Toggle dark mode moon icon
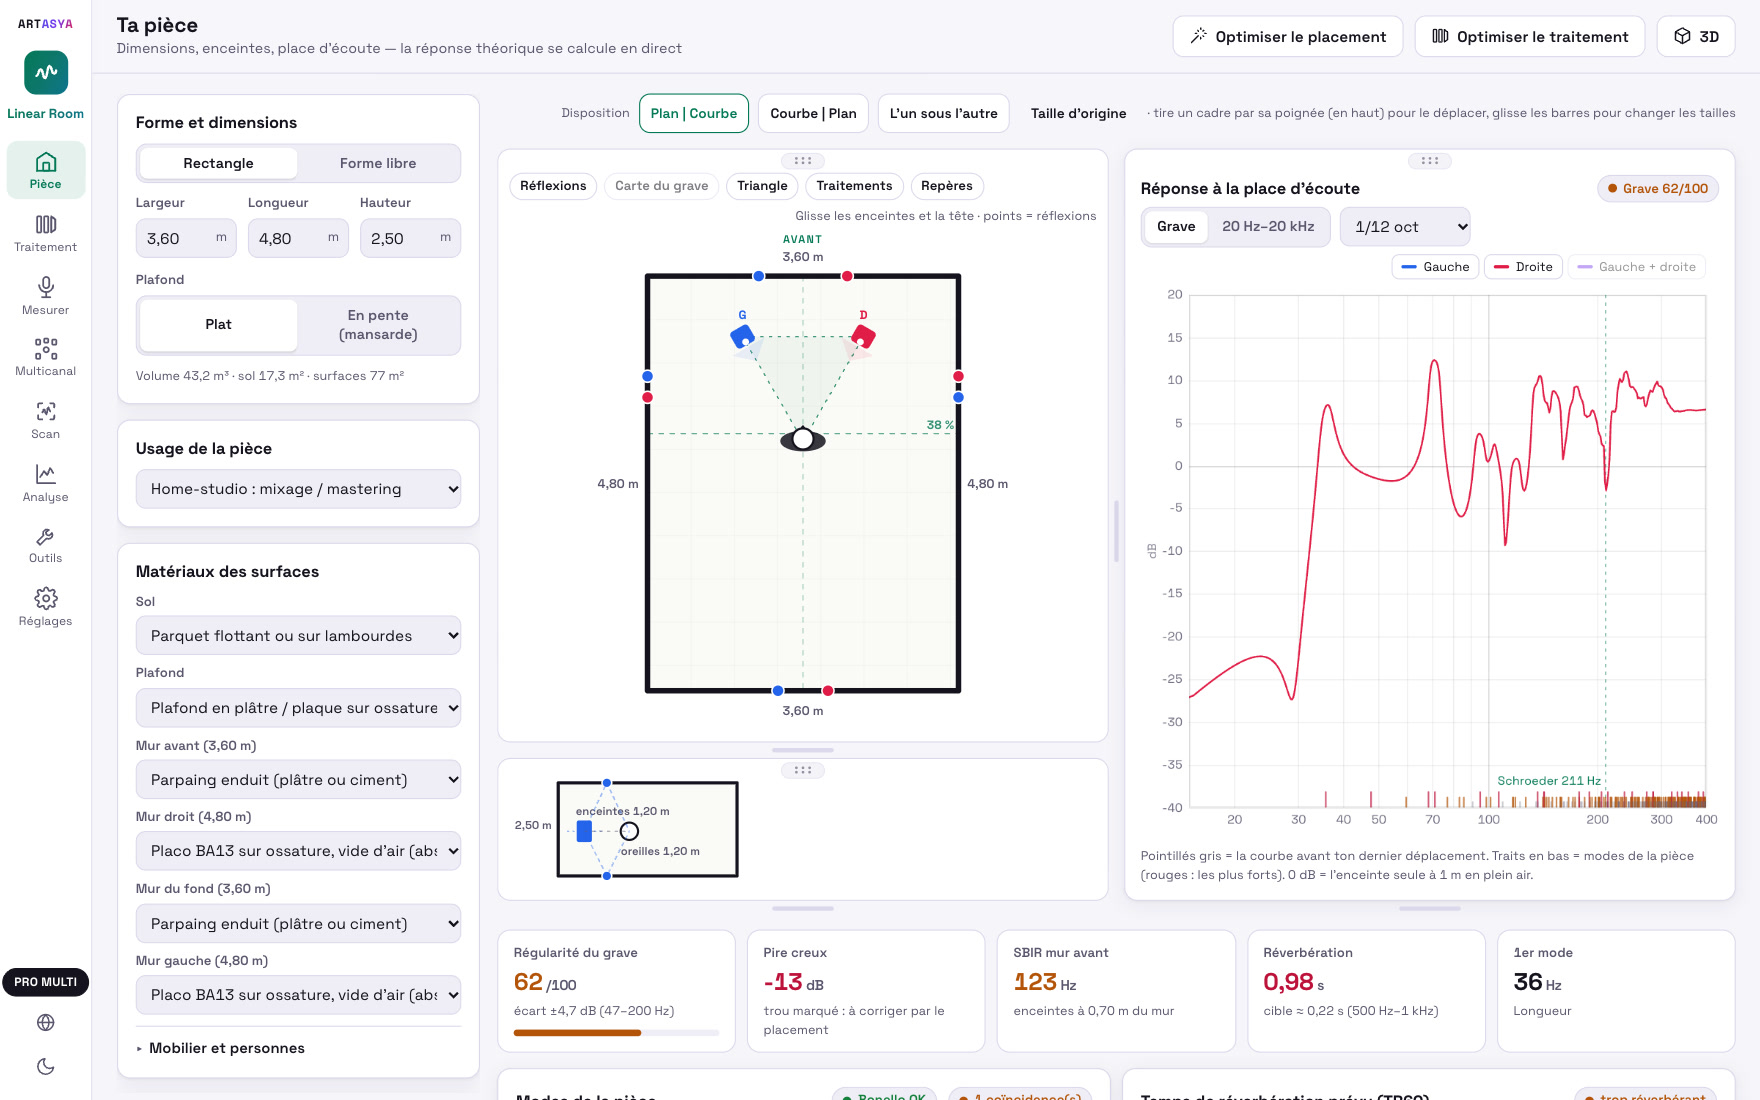 pos(45,1066)
